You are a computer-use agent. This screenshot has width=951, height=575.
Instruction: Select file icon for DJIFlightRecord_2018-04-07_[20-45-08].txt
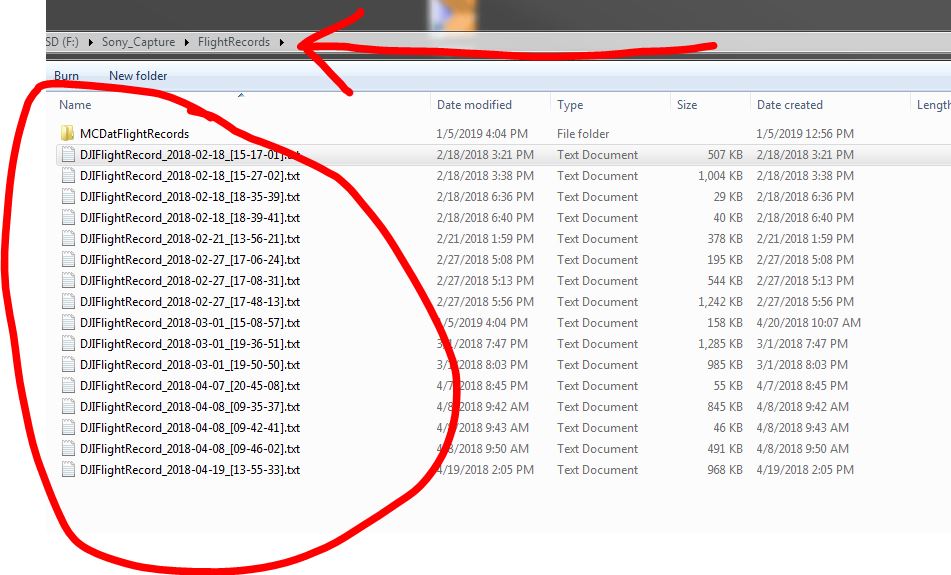pyautogui.click(x=68, y=385)
